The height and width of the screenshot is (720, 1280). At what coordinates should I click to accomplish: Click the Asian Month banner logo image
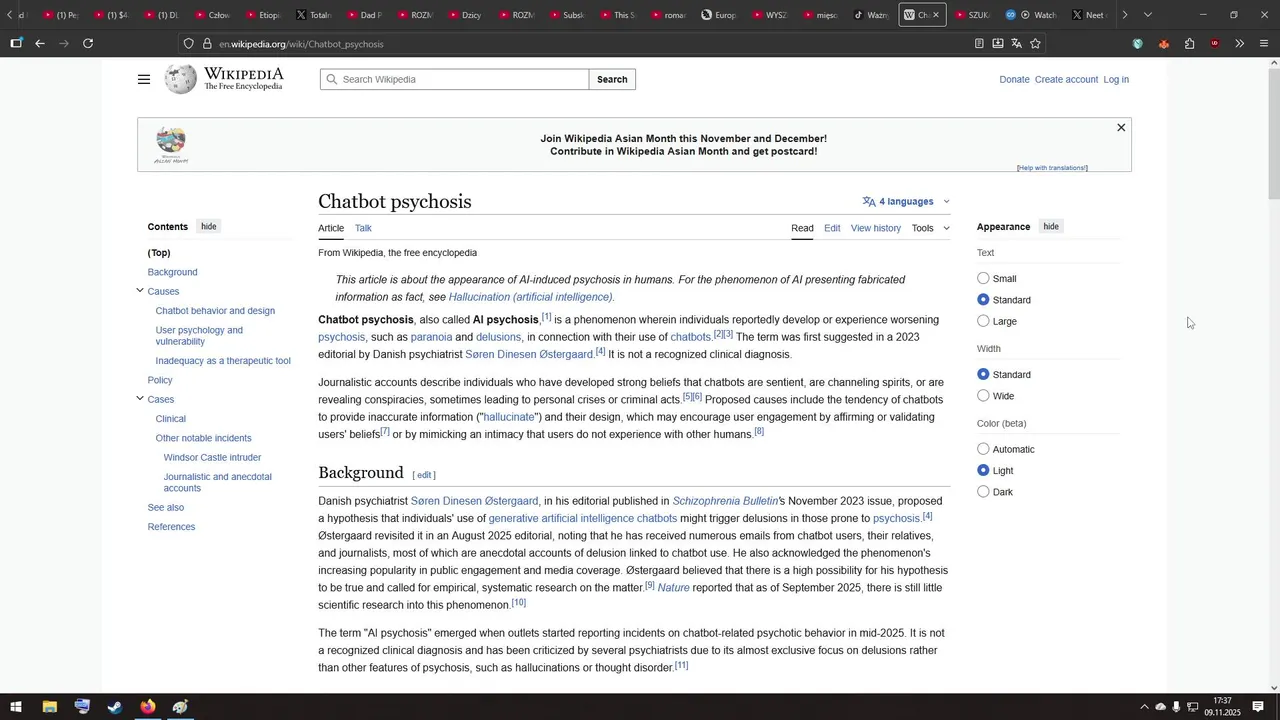click(x=171, y=145)
